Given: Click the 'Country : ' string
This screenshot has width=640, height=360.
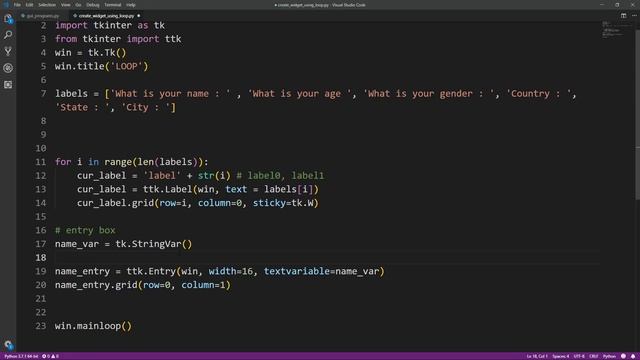Looking at the screenshot, I should coord(539,94).
